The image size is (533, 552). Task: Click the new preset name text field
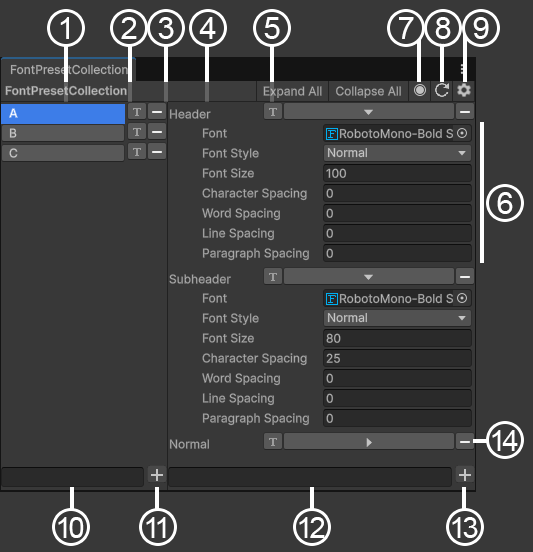tap(73, 477)
